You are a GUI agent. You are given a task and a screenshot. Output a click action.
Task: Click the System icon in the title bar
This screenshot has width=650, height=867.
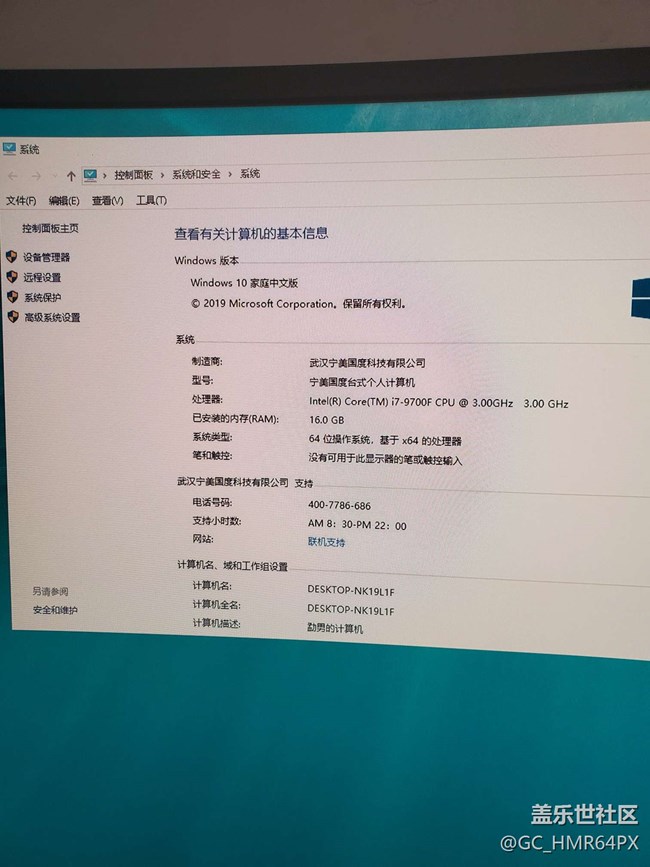(9, 149)
